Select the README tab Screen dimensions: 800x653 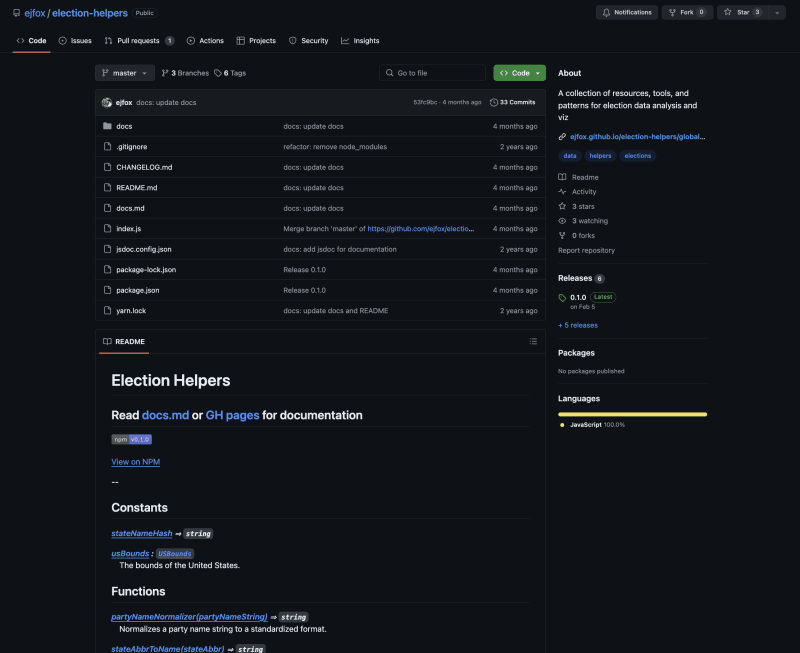coord(124,342)
